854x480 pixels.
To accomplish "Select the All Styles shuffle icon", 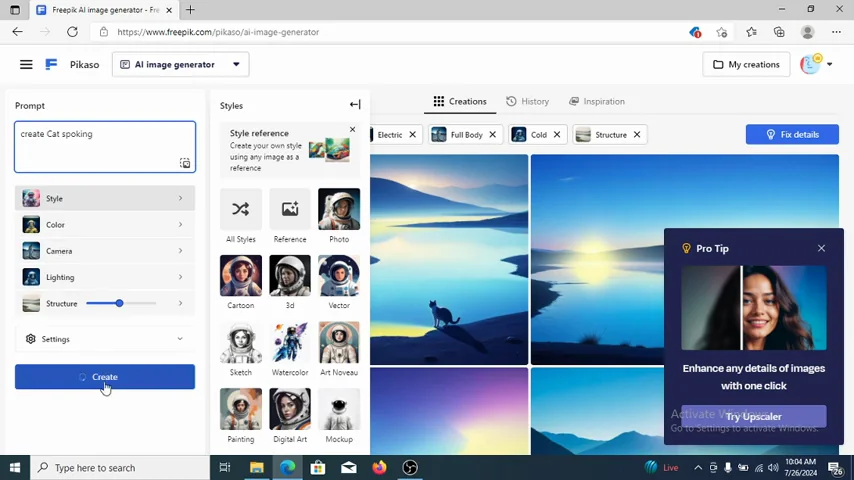I will [241, 209].
